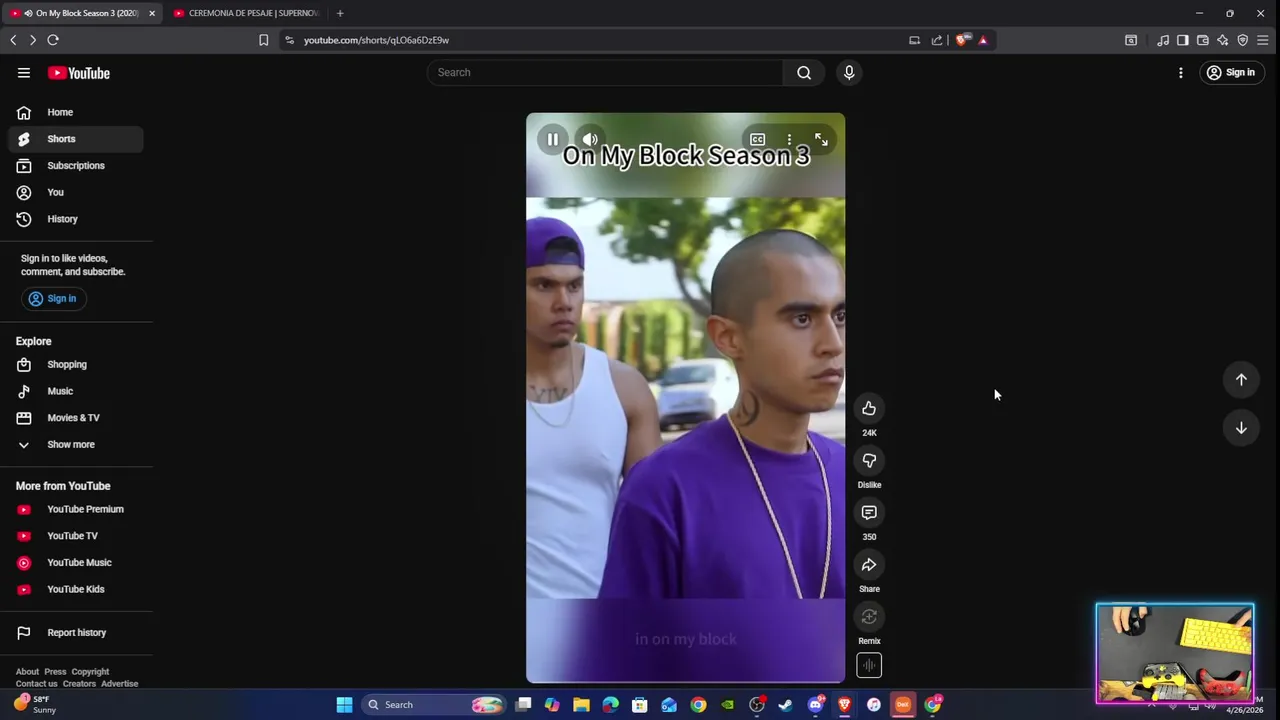Open Brave VPN shield icon
1280x720 pixels.
(x=1243, y=40)
